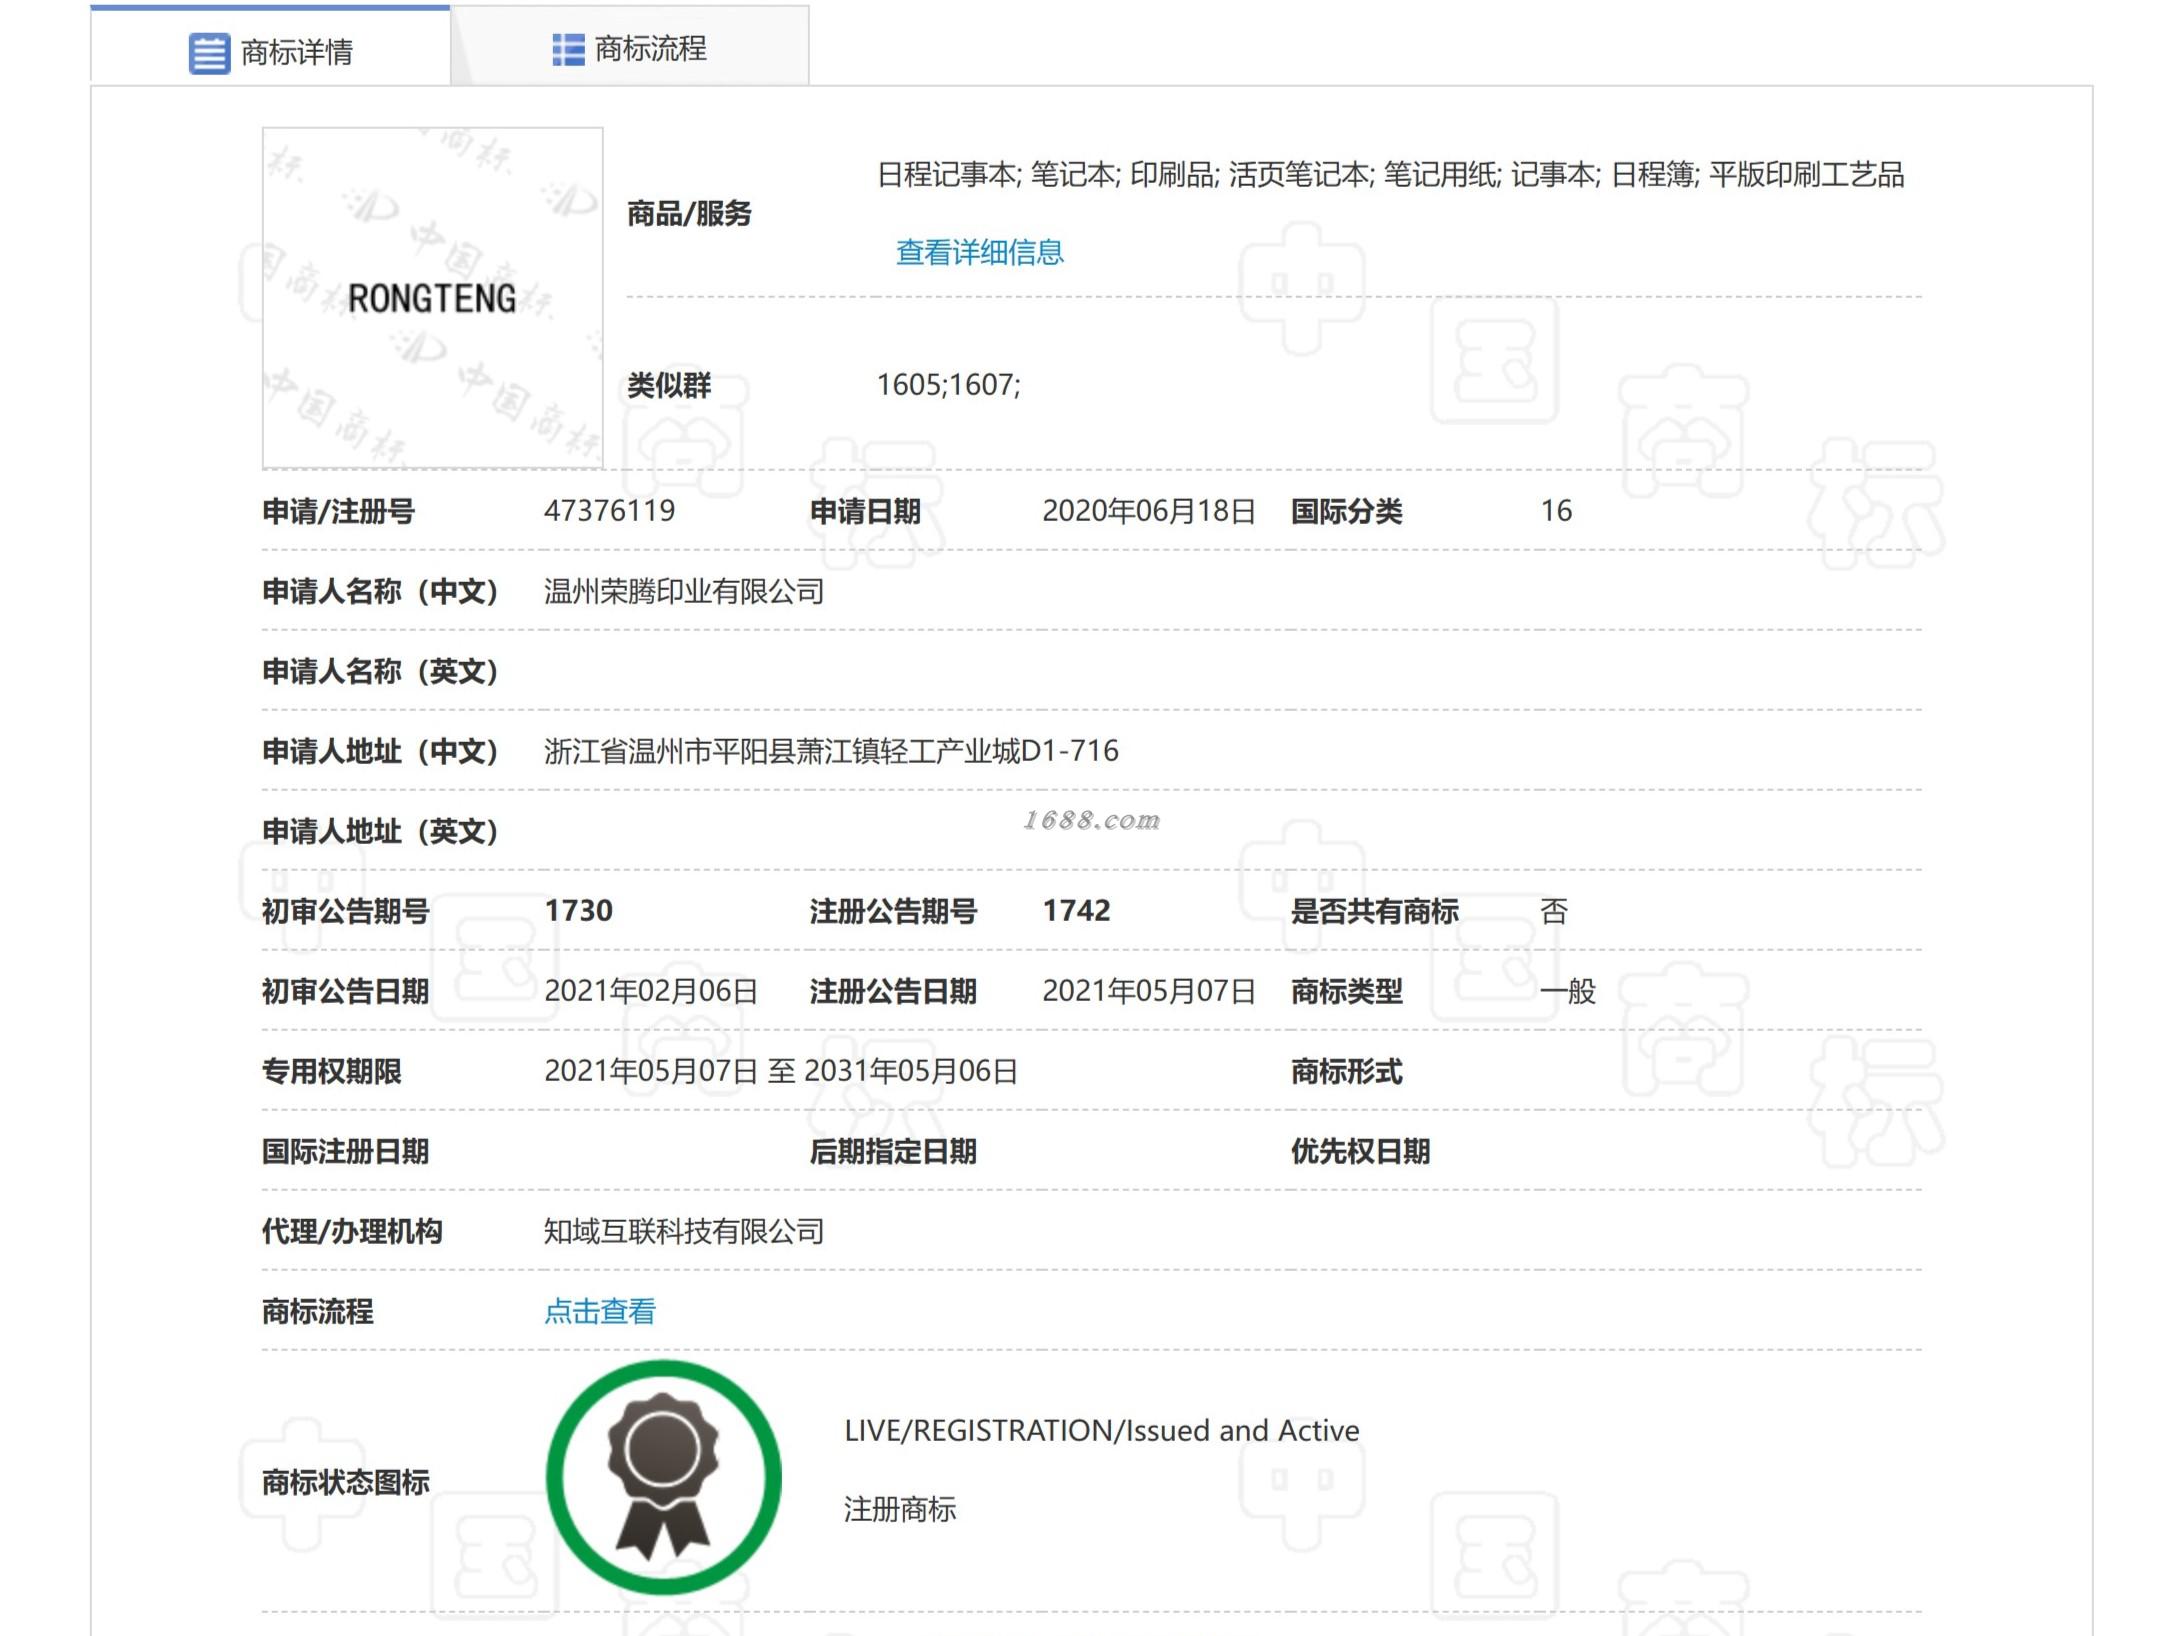Viewport: 2182px width, 1636px height.
Task: Click the LIVE/REGISTRATION/Issued and Active status text
Action: tap(1101, 1431)
